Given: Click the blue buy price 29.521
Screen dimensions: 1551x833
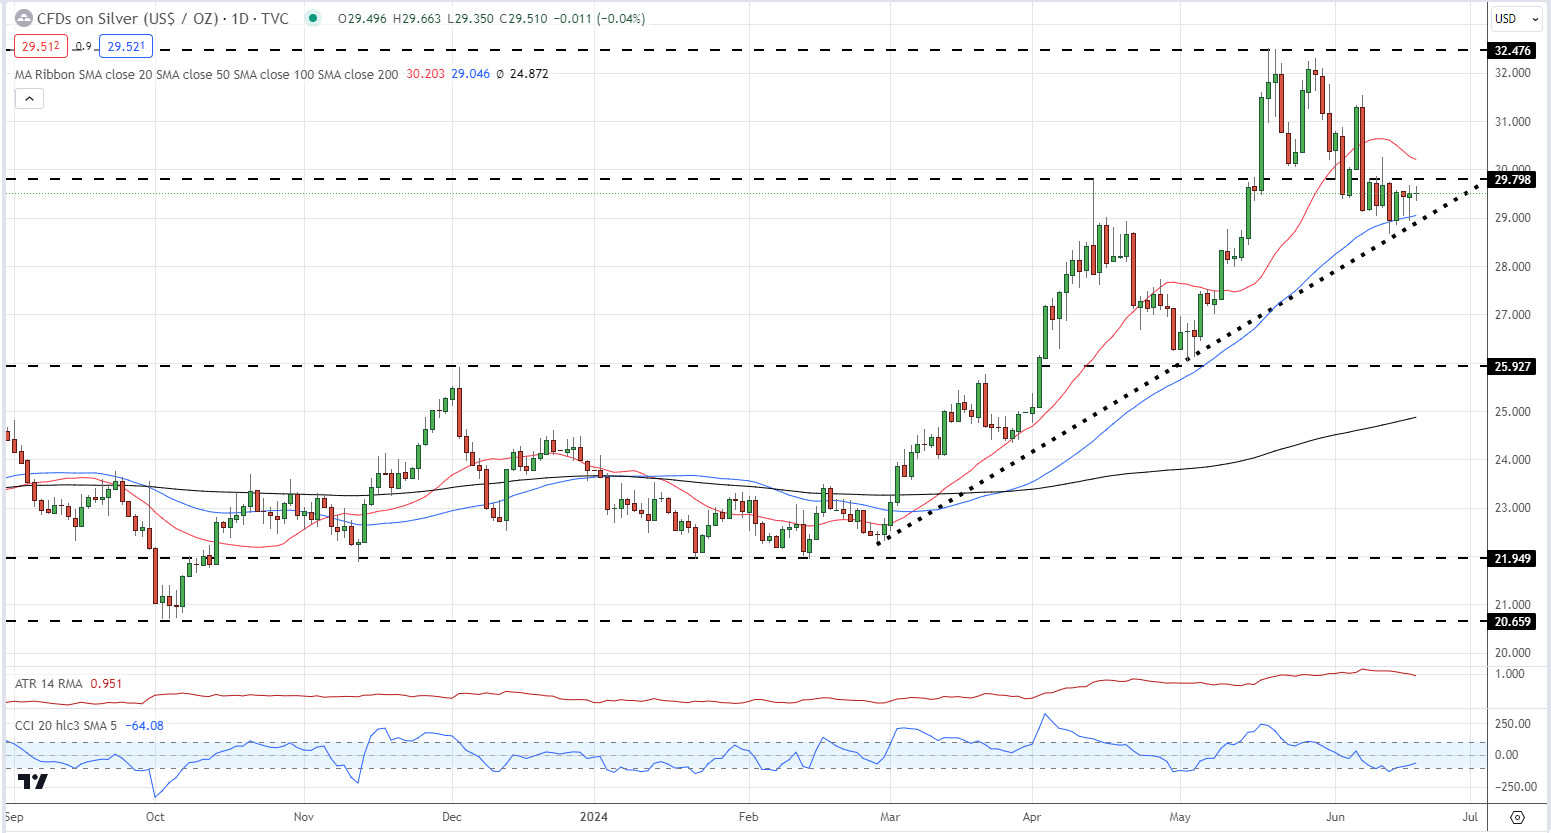Looking at the screenshot, I should pos(126,46).
